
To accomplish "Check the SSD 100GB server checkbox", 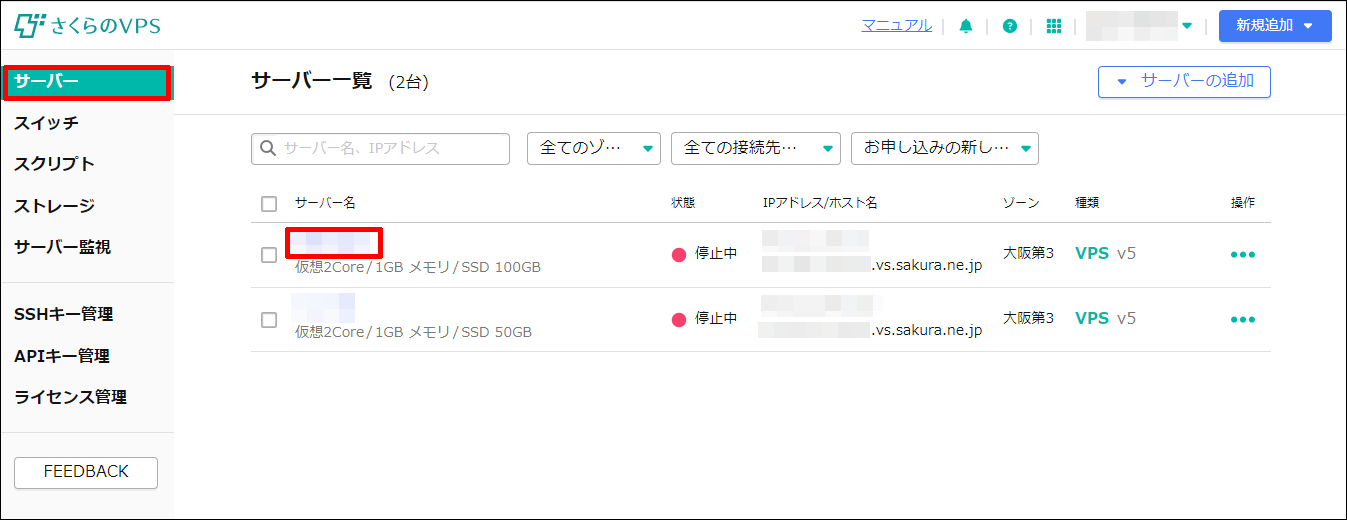I will click(x=269, y=255).
